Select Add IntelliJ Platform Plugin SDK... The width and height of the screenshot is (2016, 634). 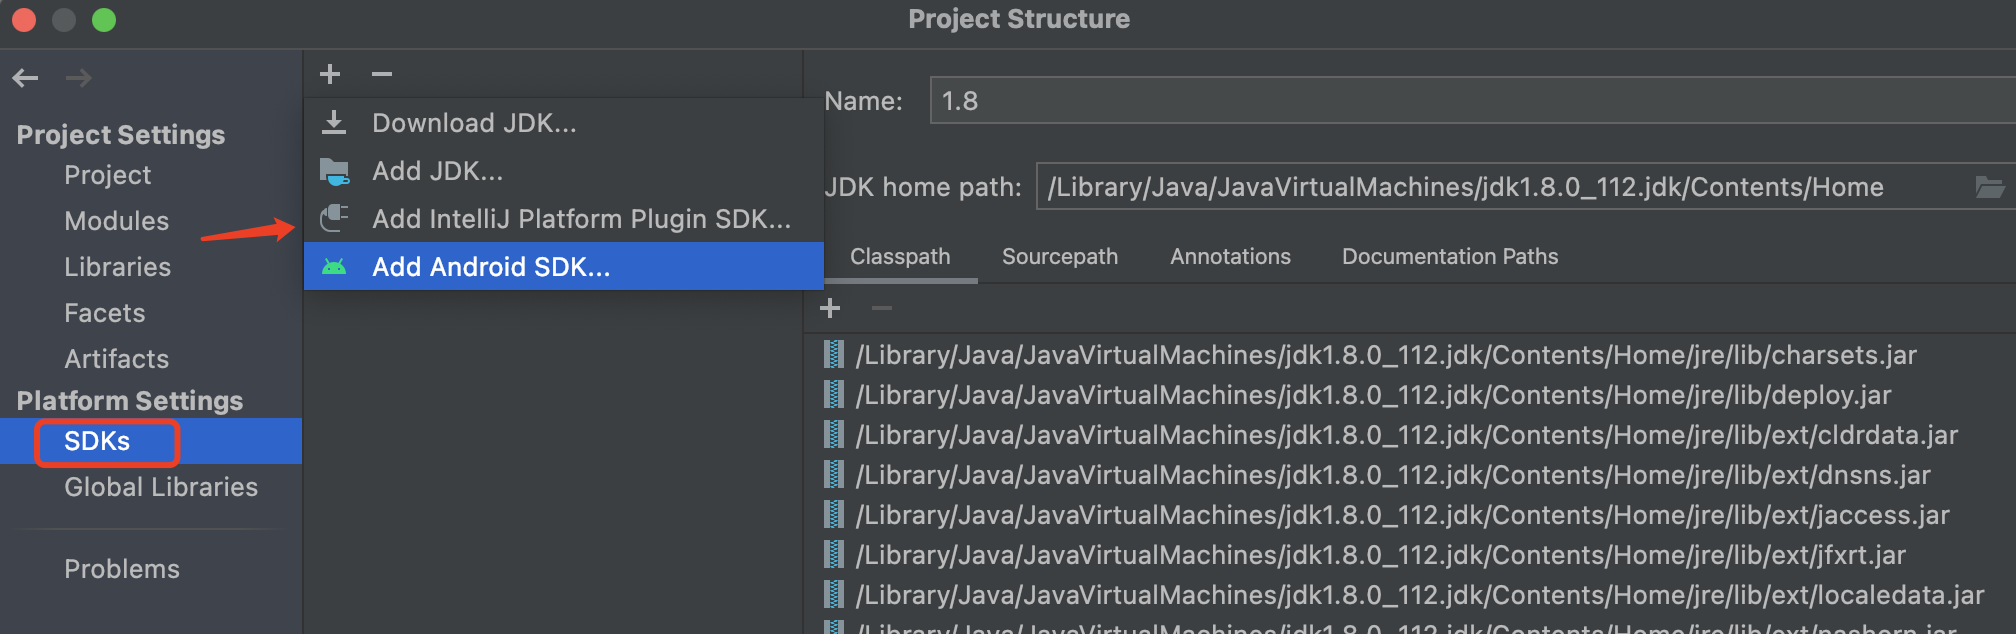tap(581, 219)
